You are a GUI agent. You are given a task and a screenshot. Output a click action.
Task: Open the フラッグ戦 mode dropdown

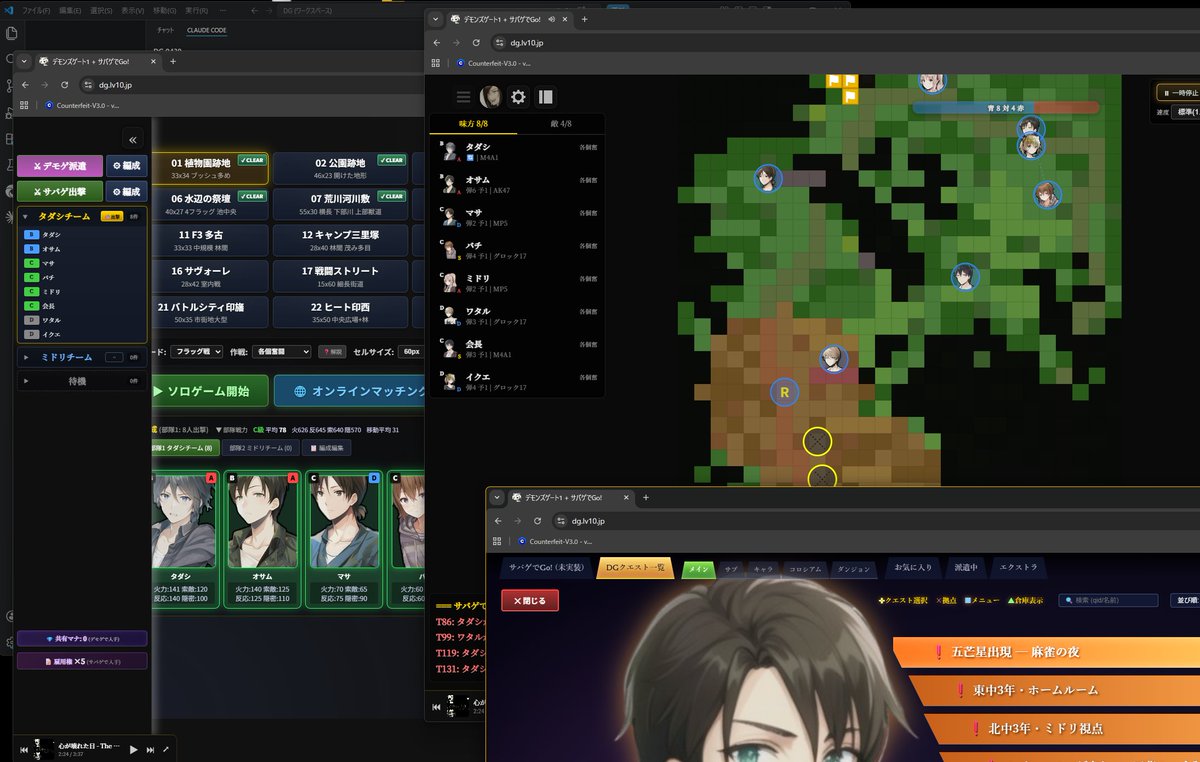pos(198,351)
